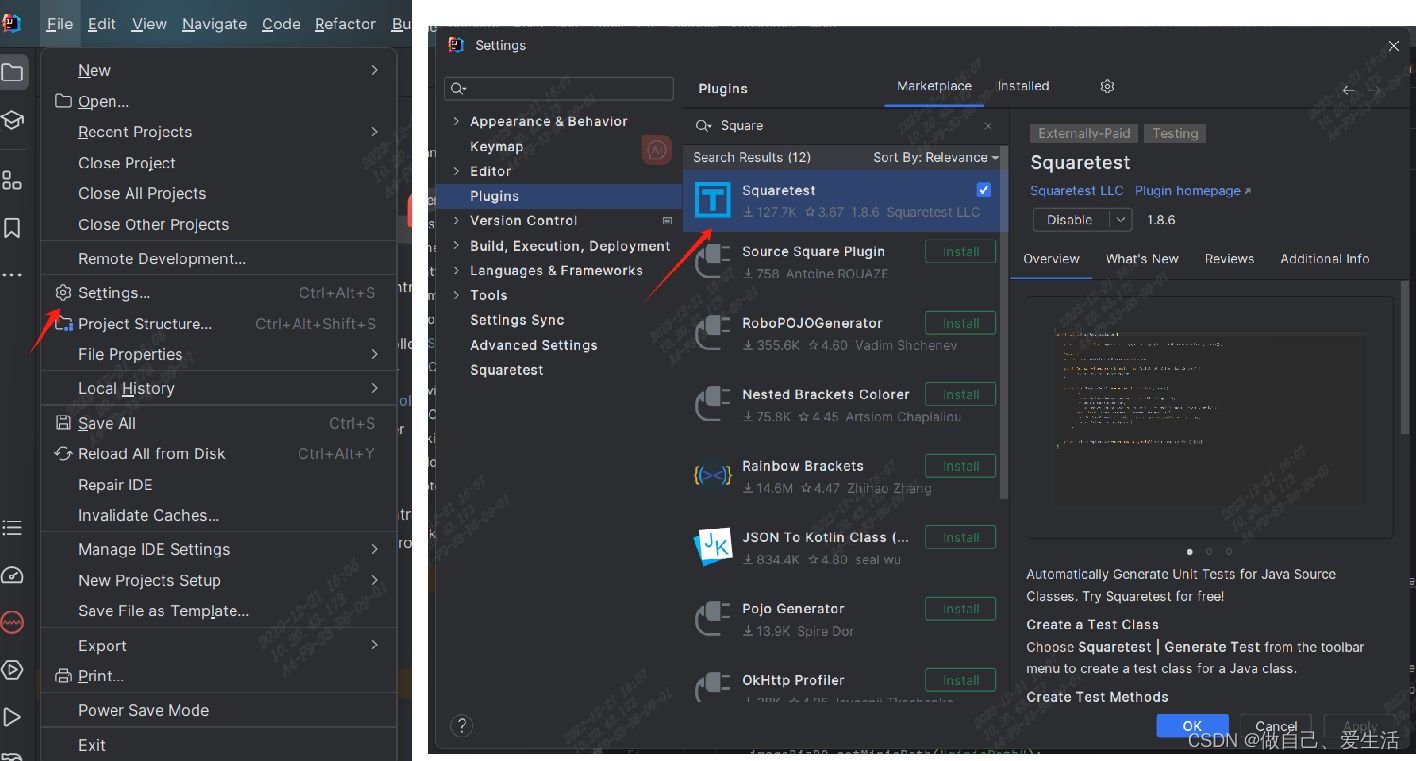Image resolution: width=1416 pixels, height=761 pixels.
Task: Click Cancel in the Settings dialog
Action: [1276, 727]
